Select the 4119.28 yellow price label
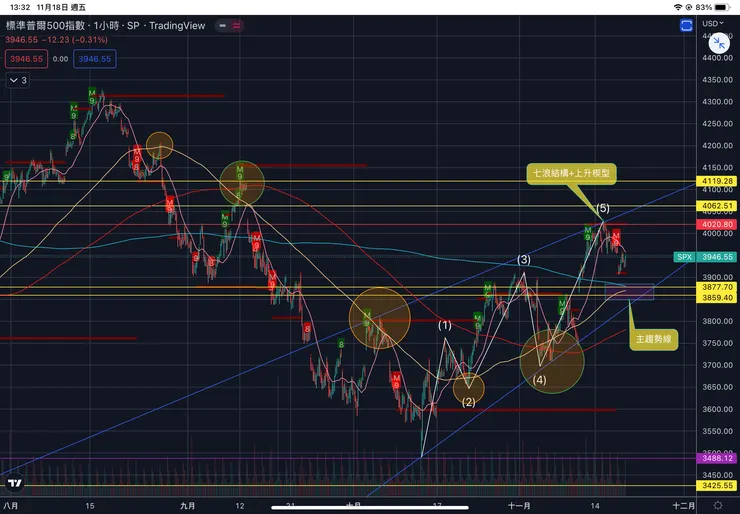 pos(717,181)
